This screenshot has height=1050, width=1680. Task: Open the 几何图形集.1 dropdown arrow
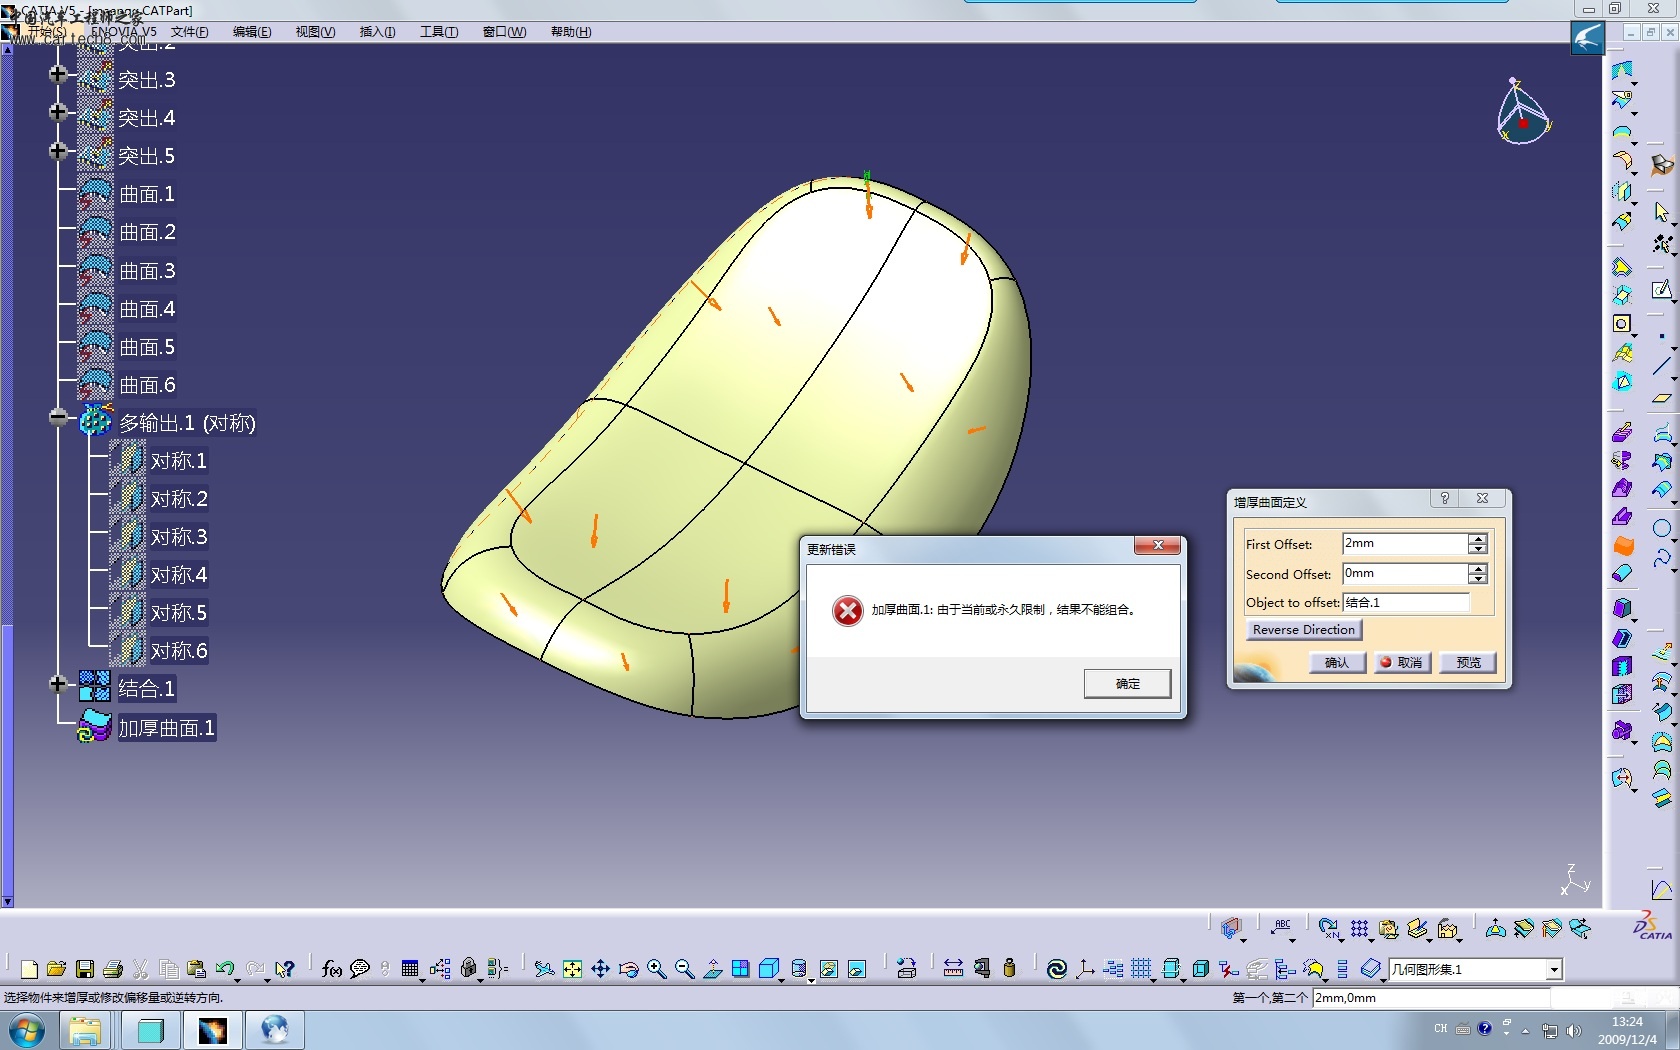1554,969
